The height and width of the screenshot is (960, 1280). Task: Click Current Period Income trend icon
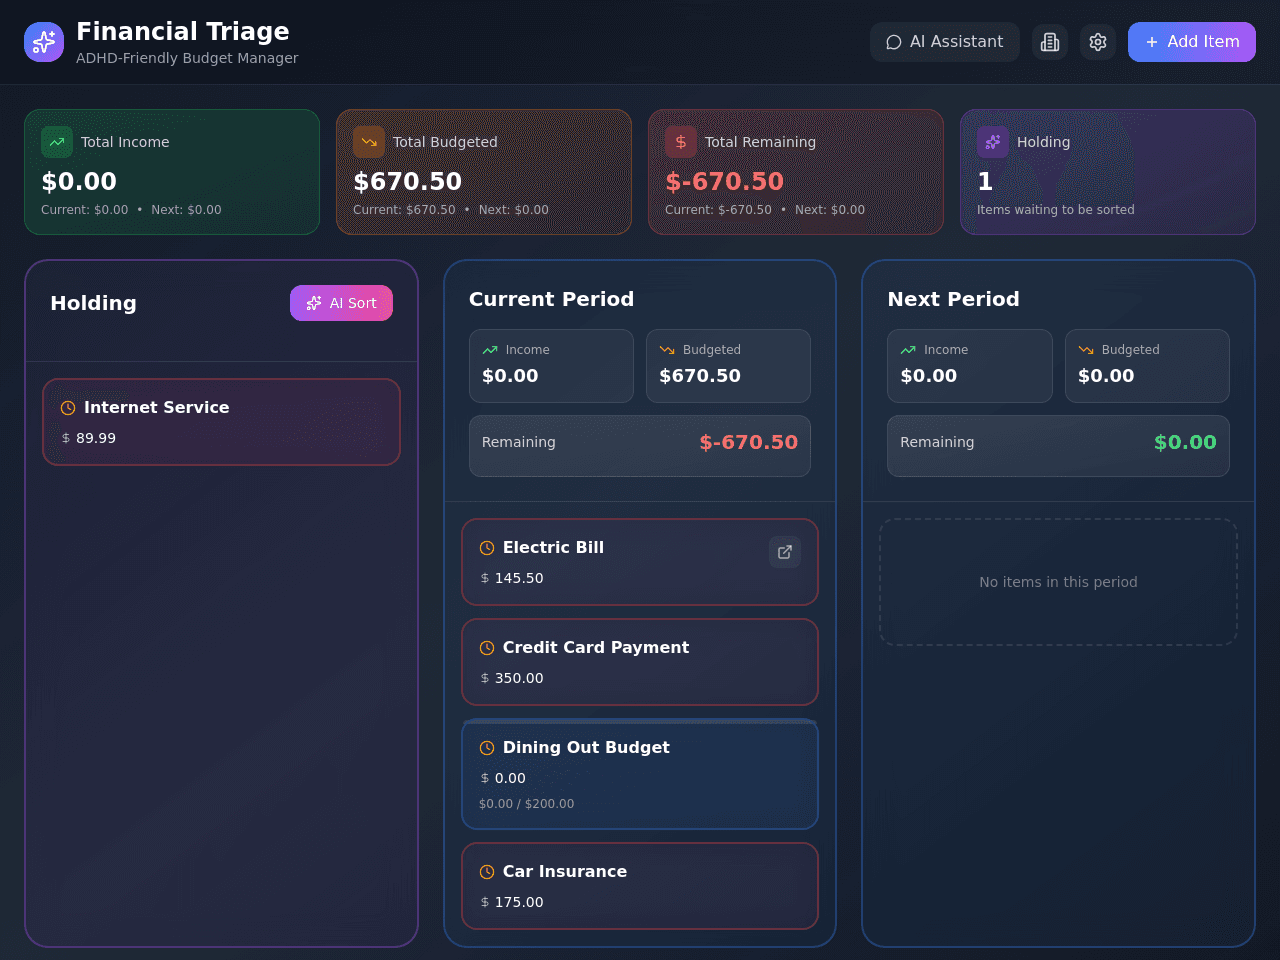point(490,350)
